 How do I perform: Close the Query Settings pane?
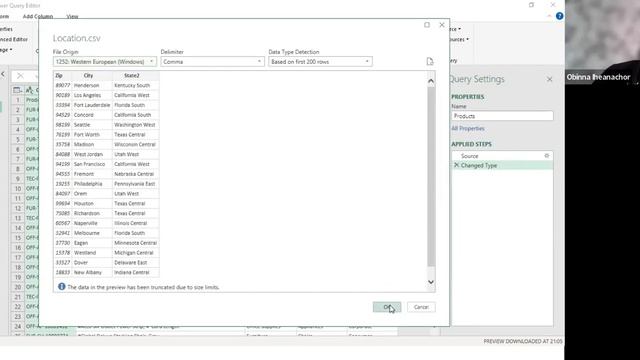pyautogui.click(x=549, y=79)
